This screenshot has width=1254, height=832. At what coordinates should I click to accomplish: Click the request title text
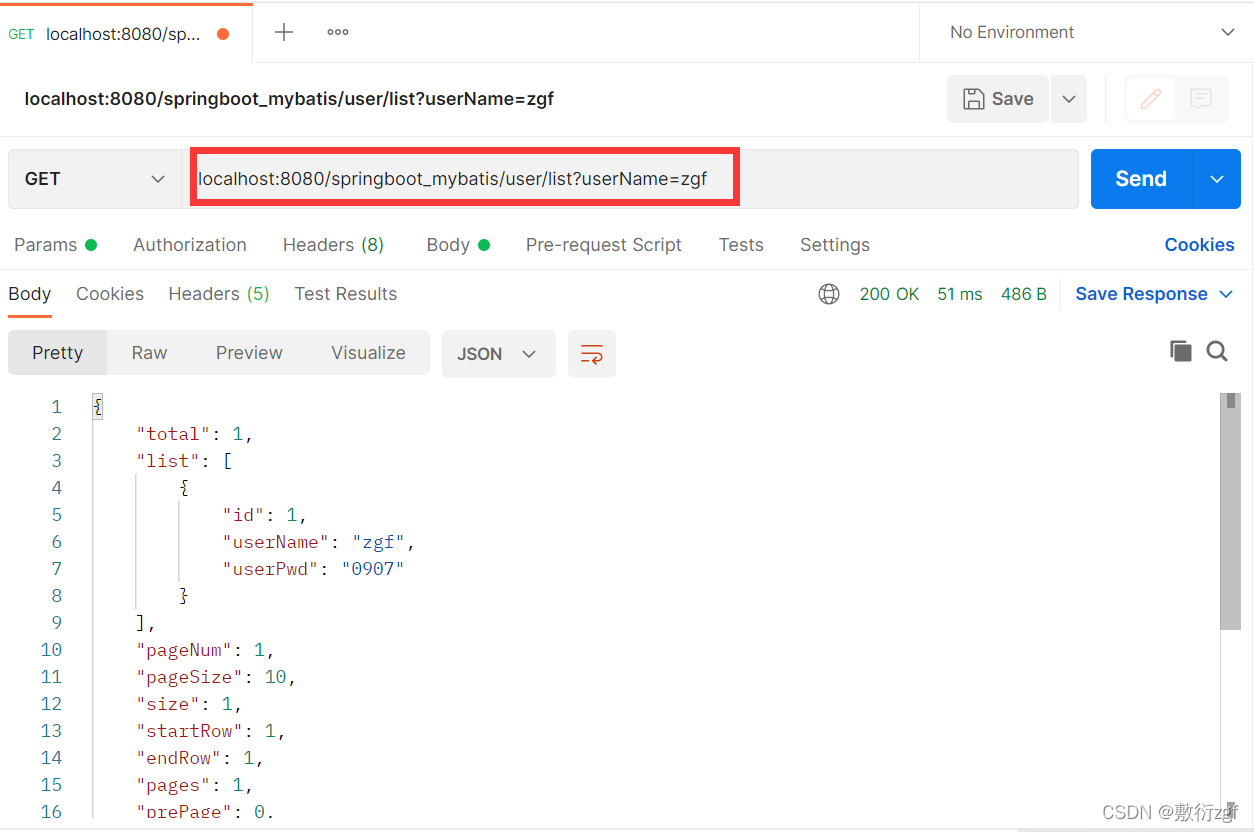point(289,99)
